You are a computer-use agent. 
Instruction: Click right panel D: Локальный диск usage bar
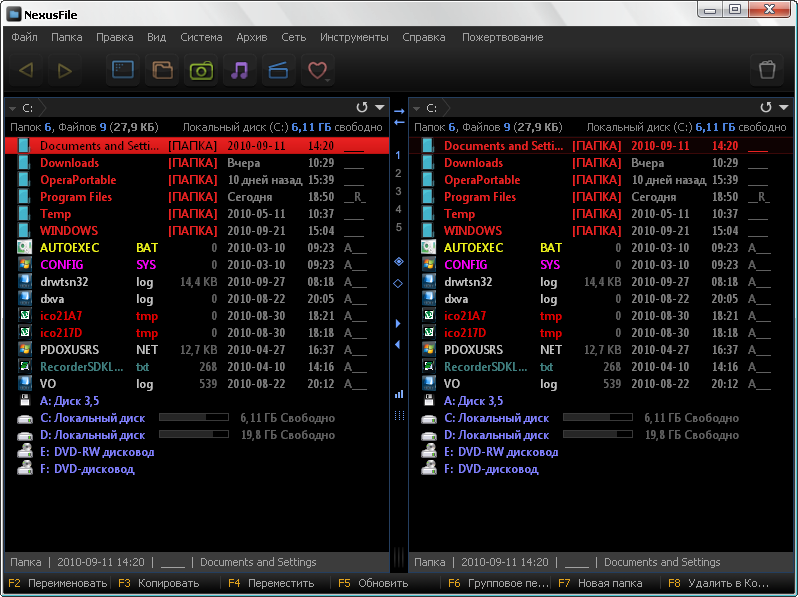point(598,435)
